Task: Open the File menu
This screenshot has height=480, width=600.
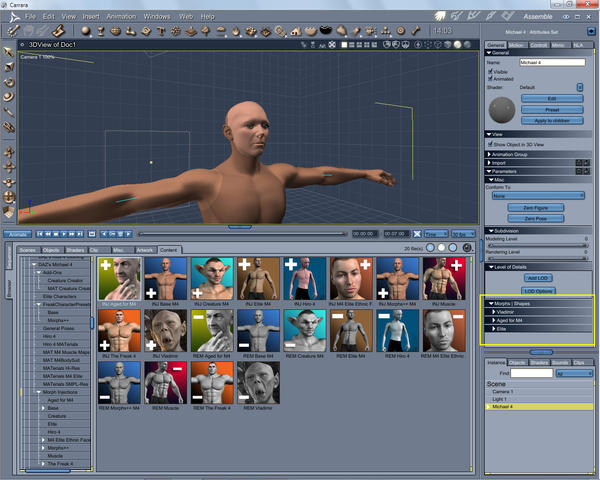Action: [30, 16]
